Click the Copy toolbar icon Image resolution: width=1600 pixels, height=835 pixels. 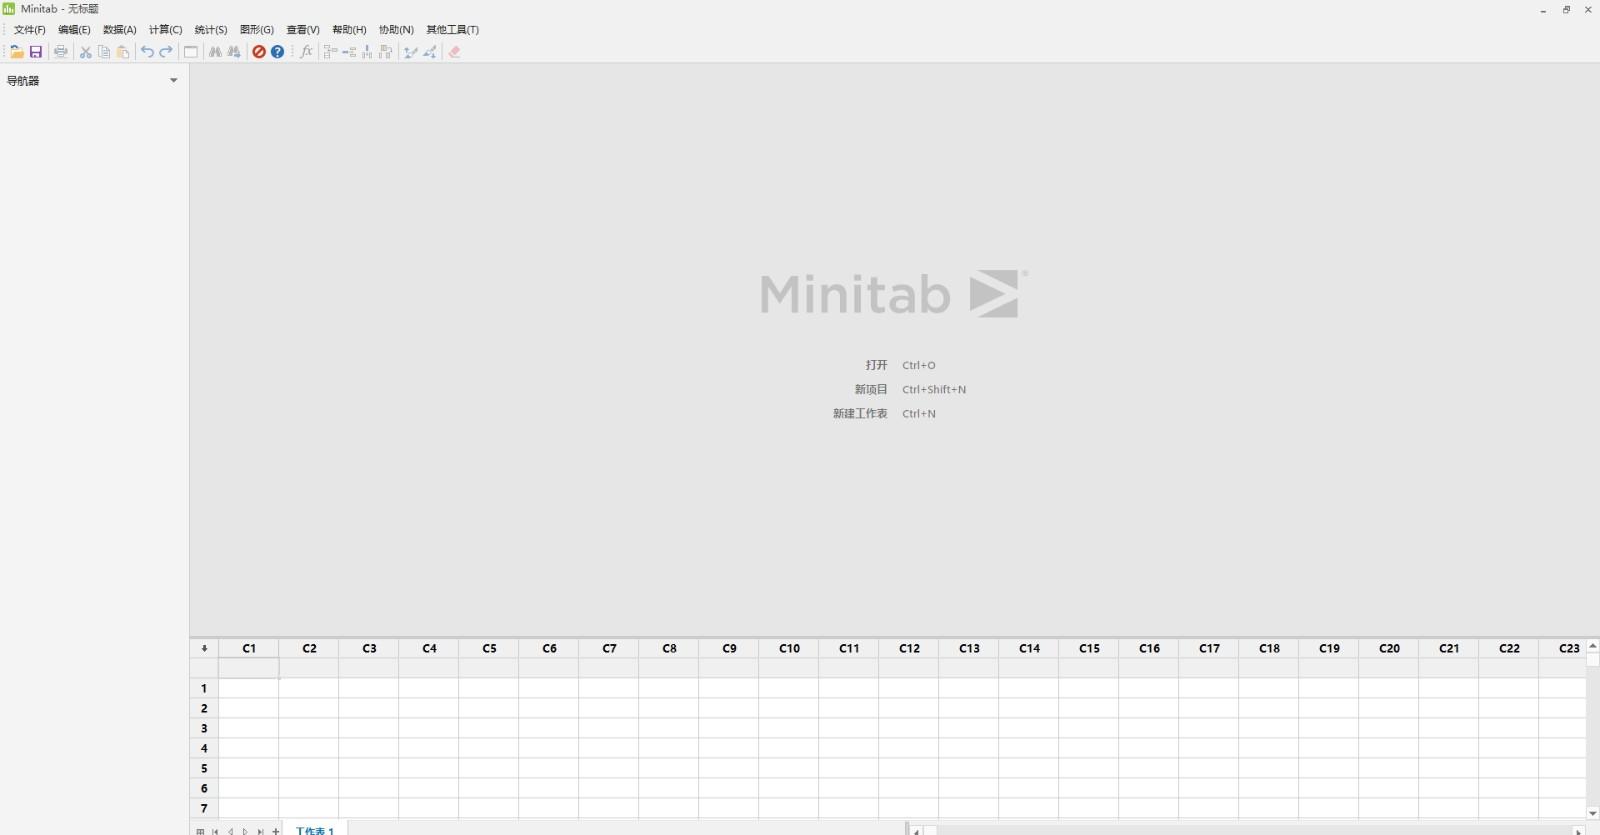[x=104, y=52]
